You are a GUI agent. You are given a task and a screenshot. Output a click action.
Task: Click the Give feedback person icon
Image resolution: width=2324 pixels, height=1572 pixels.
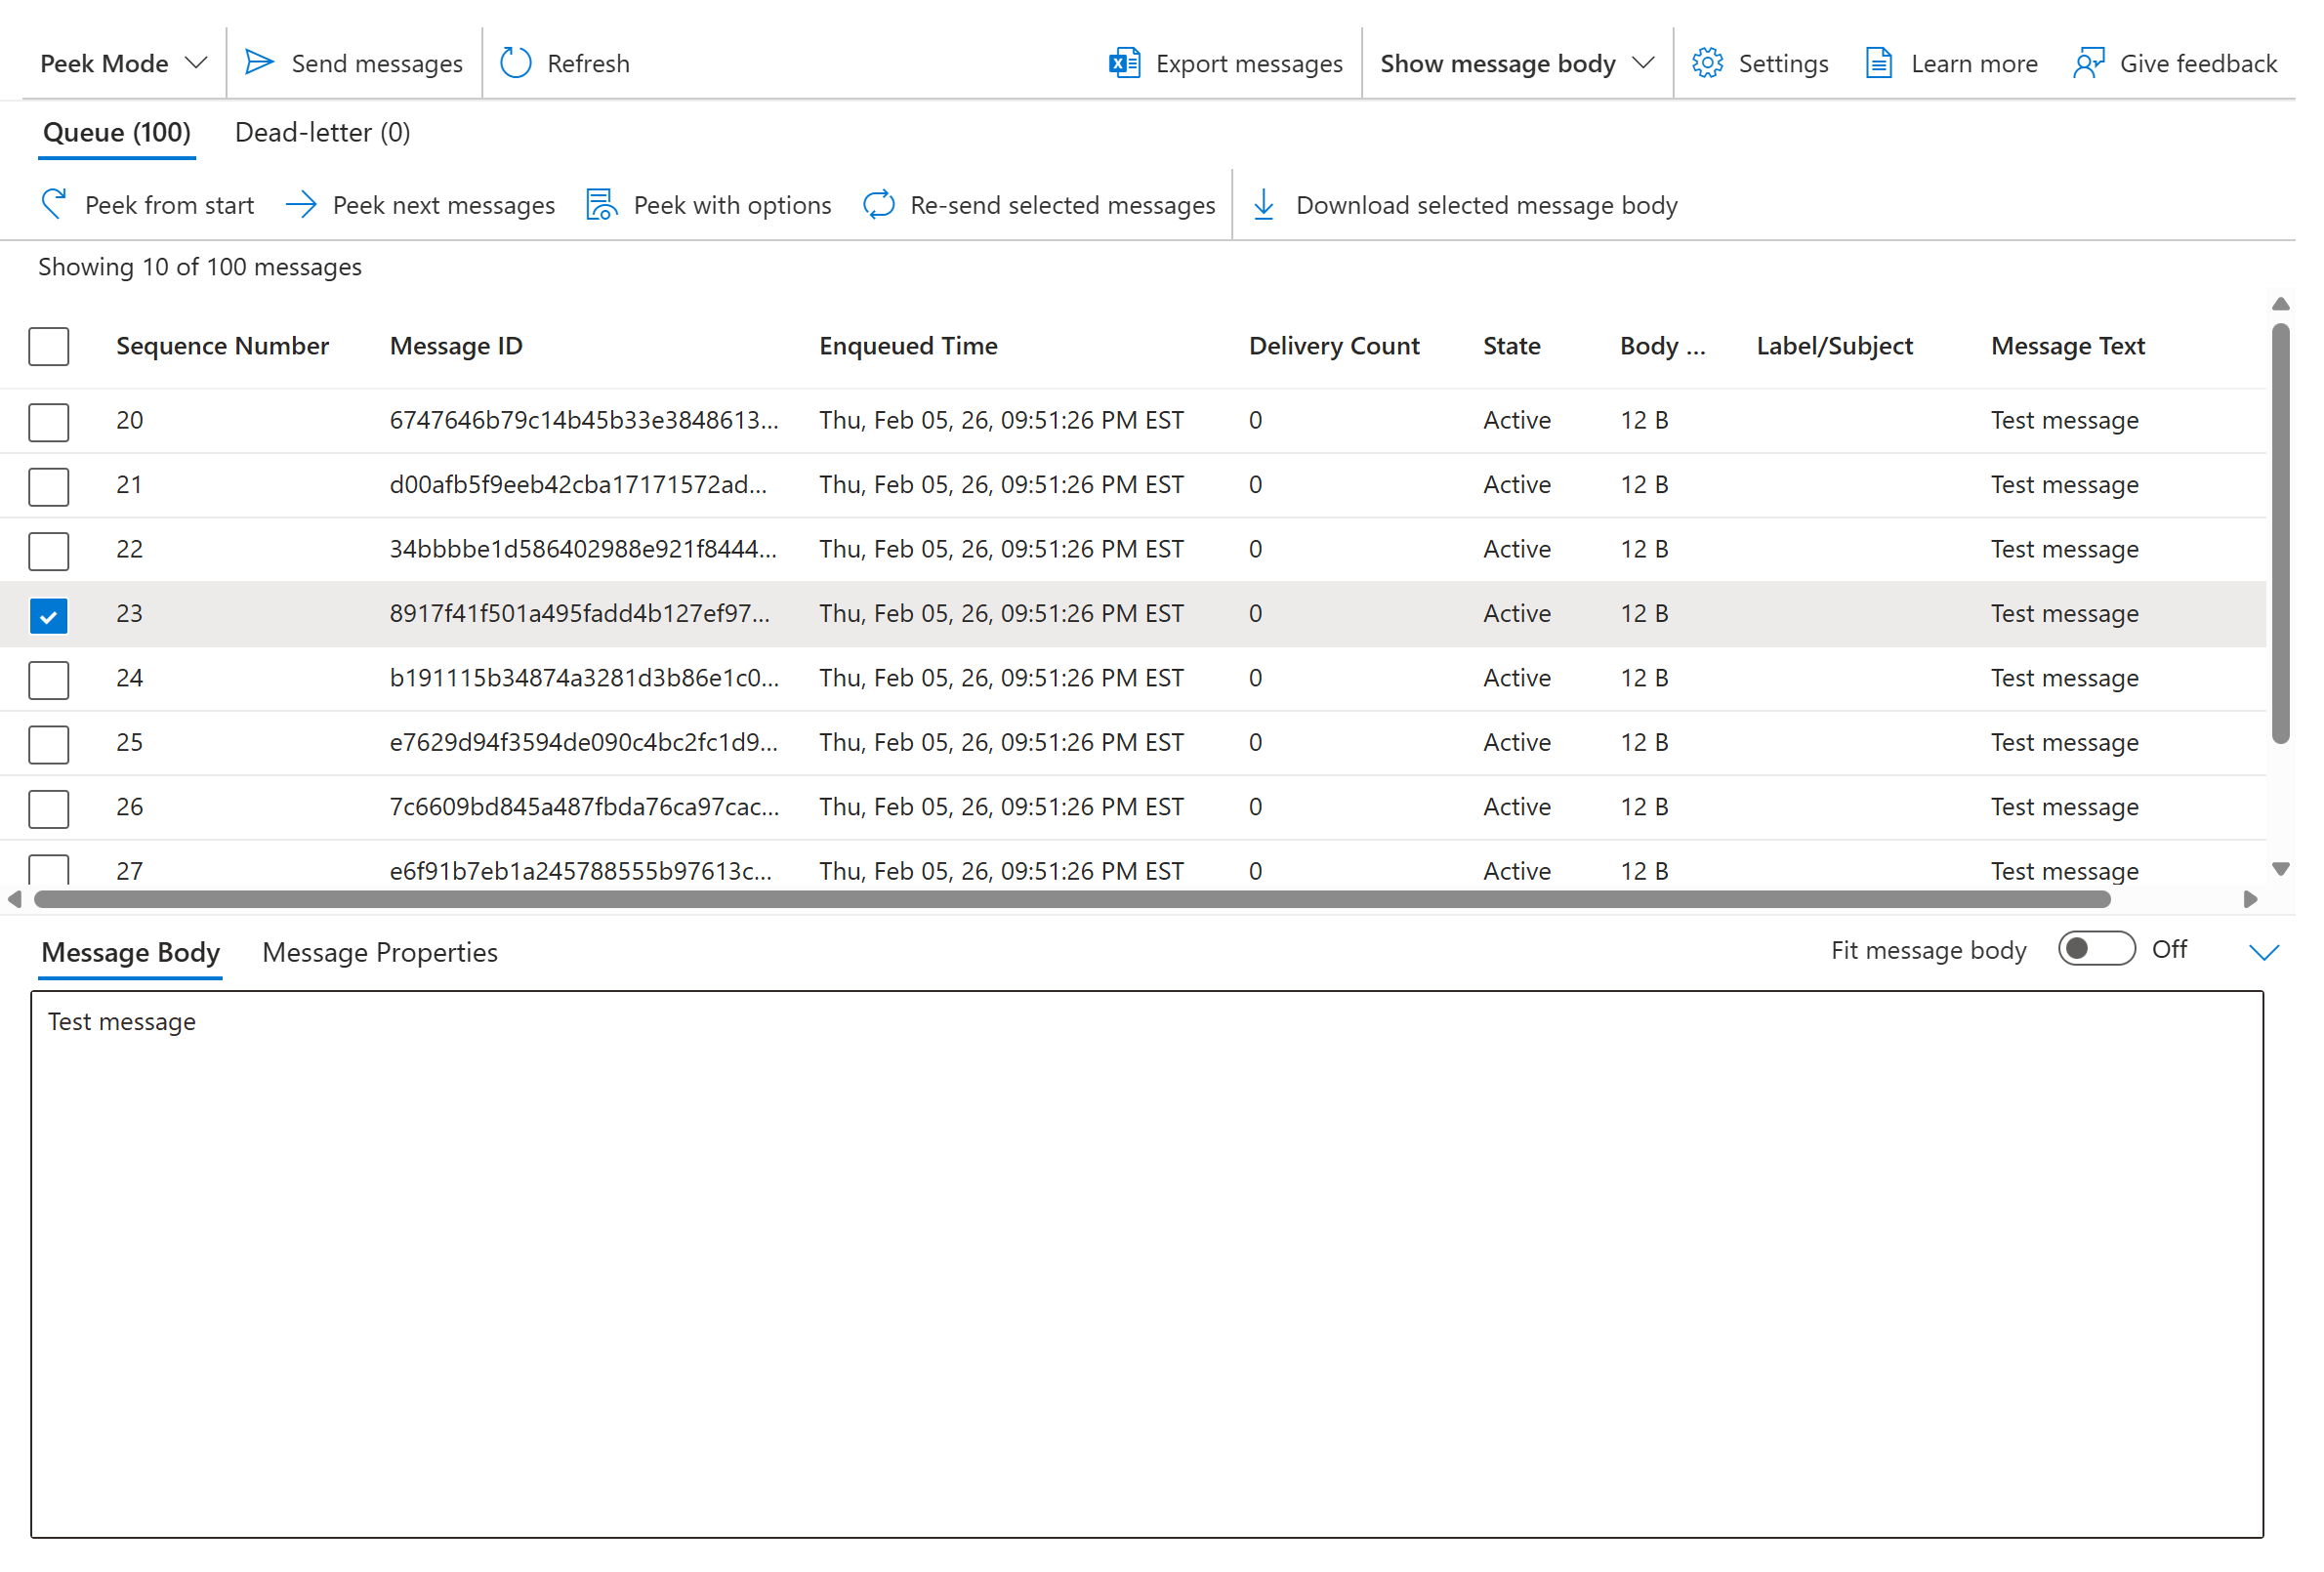coord(2089,63)
